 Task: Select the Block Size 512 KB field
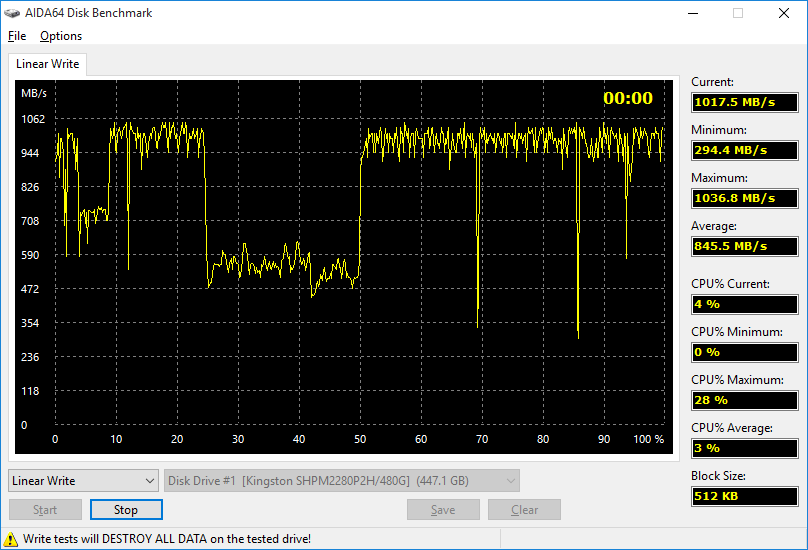(744, 496)
